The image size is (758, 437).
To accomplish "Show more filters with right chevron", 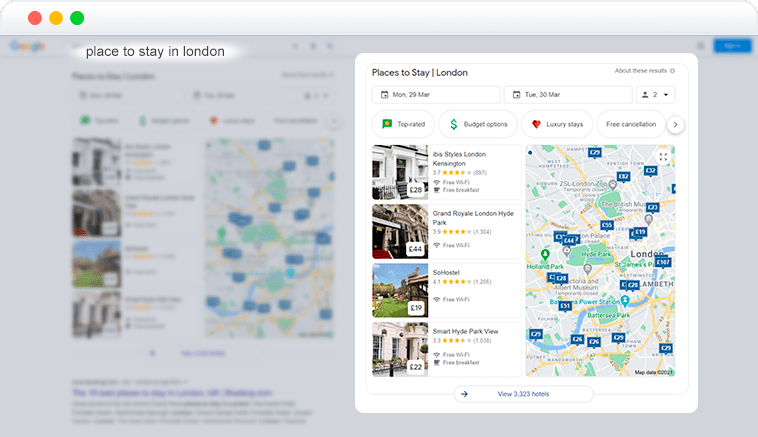I will pos(675,125).
